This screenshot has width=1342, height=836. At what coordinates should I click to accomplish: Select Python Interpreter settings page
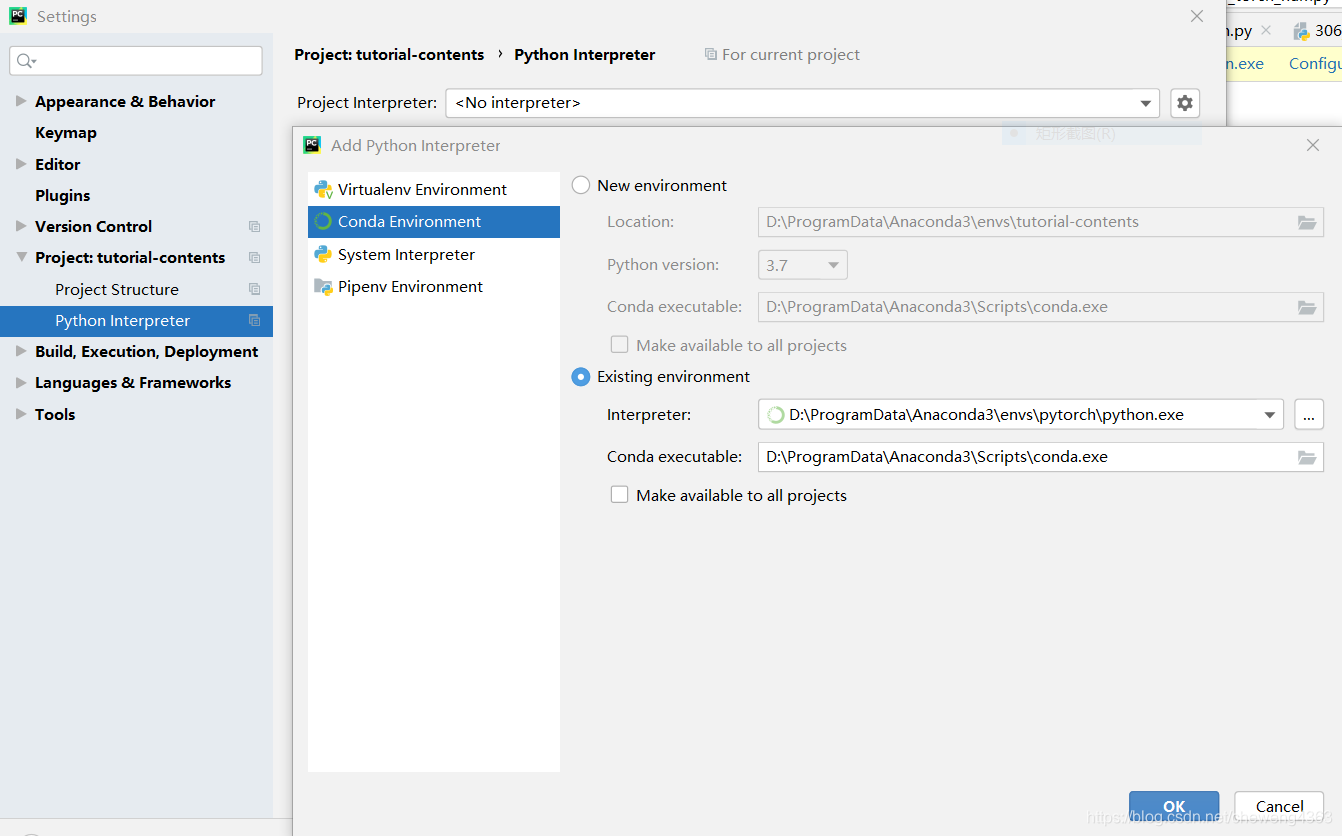136,321
